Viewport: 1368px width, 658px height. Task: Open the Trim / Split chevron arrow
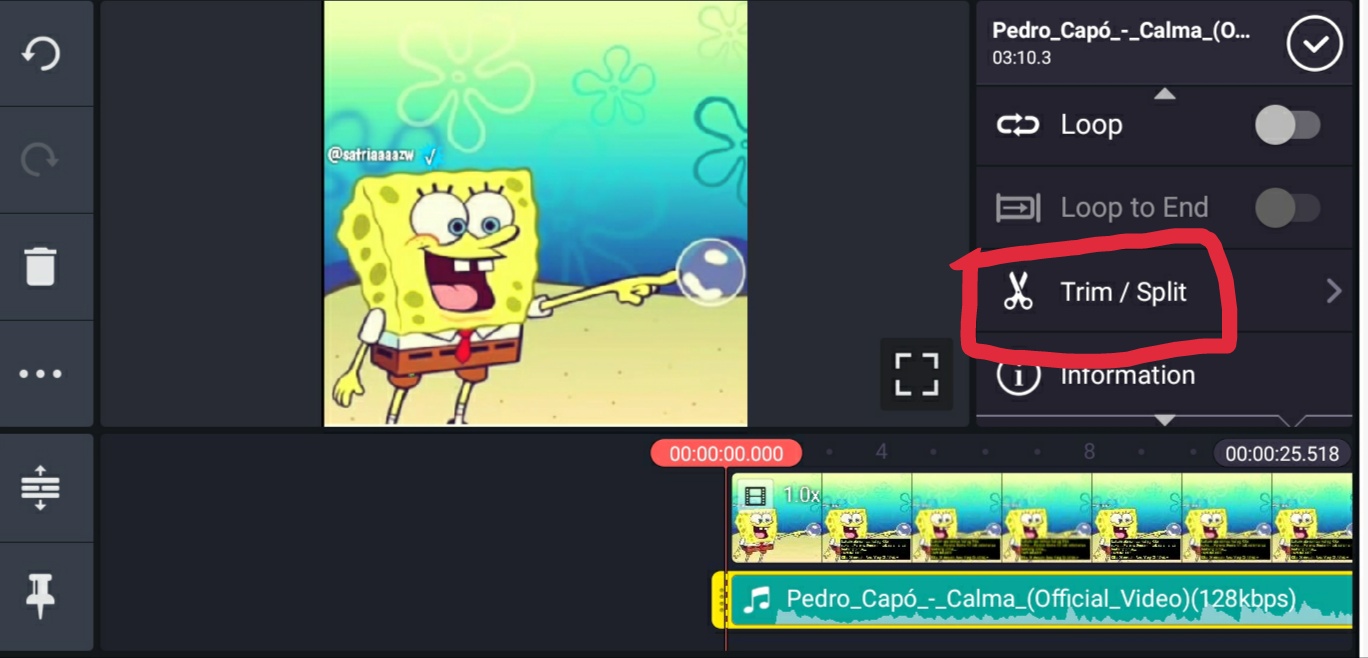1333,291
